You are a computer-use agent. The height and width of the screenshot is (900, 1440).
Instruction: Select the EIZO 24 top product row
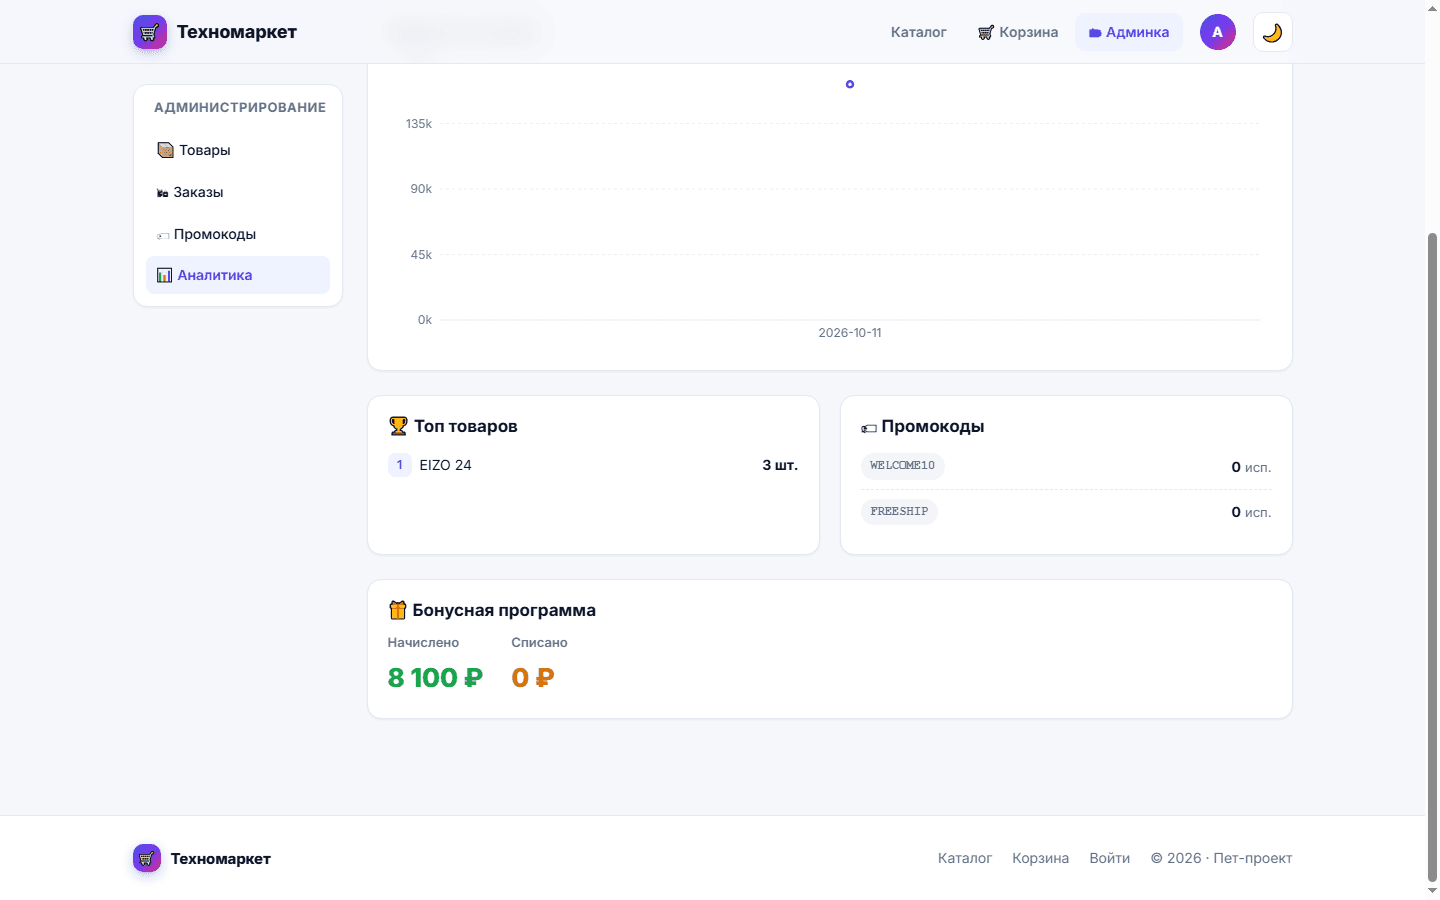pyautogui.click(x=593, y=465)
